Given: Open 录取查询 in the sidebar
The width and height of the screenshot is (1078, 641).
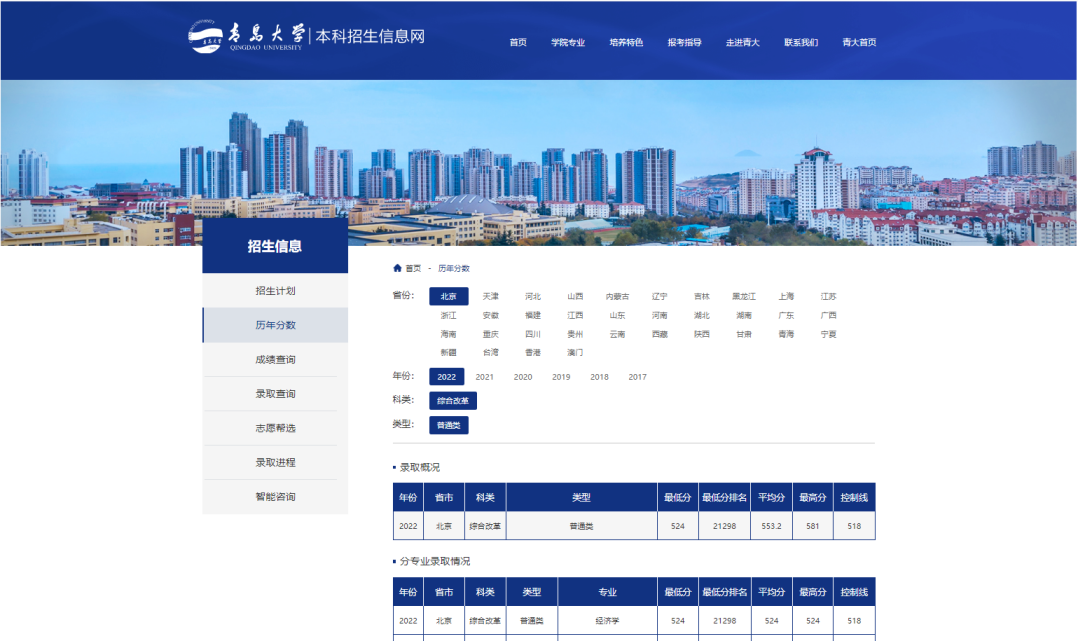Looking at the screenshot, I should tap(274, 393).
